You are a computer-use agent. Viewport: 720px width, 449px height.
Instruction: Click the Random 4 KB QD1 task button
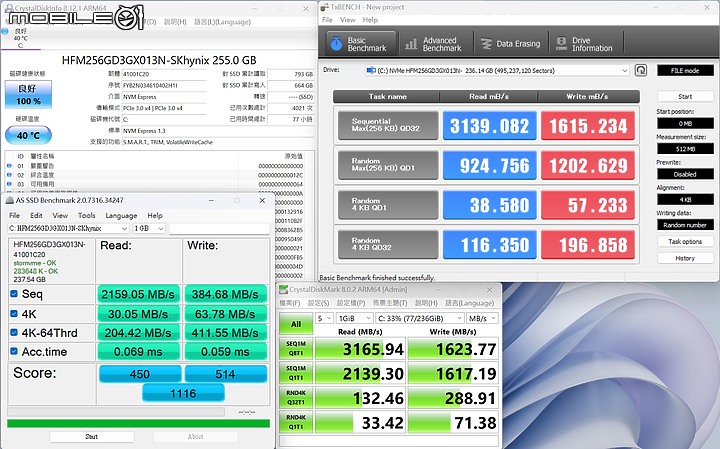click(x=388, y=204)
